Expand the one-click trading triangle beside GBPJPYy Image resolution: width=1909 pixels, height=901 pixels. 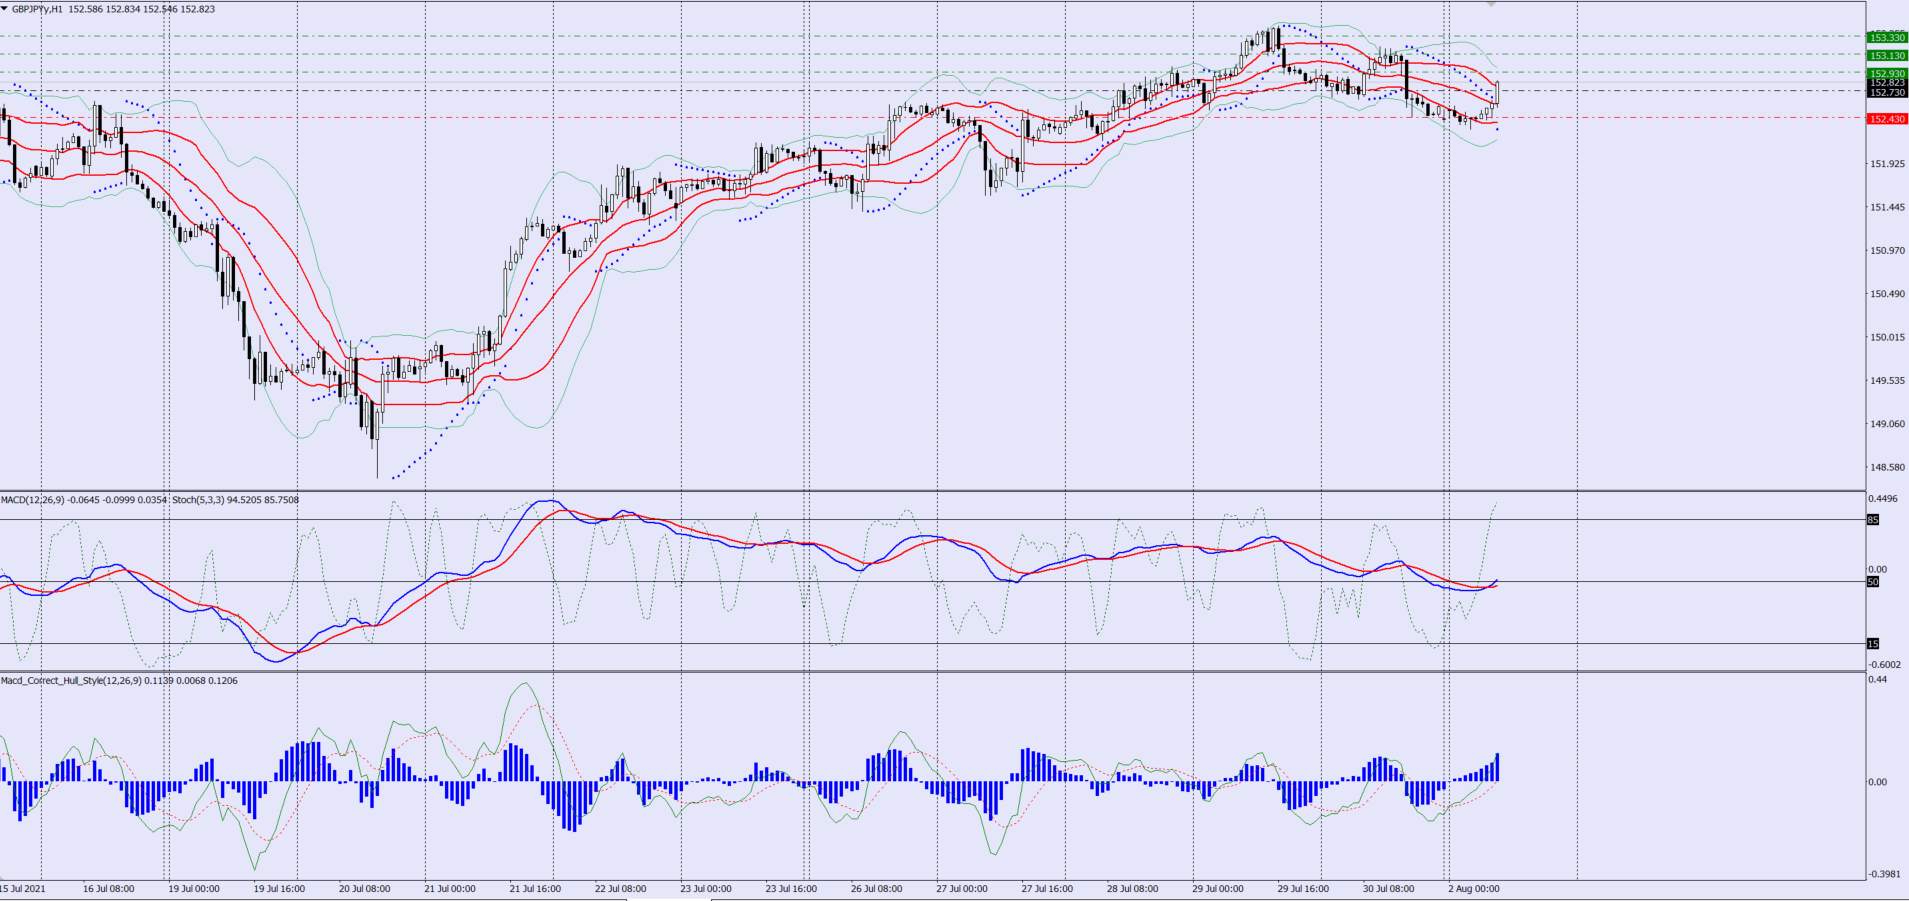tap(5, 9)
